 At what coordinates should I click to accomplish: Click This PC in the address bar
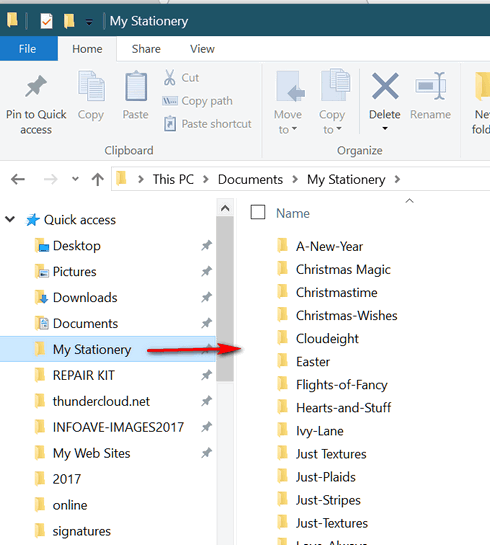tap(173, 179)
